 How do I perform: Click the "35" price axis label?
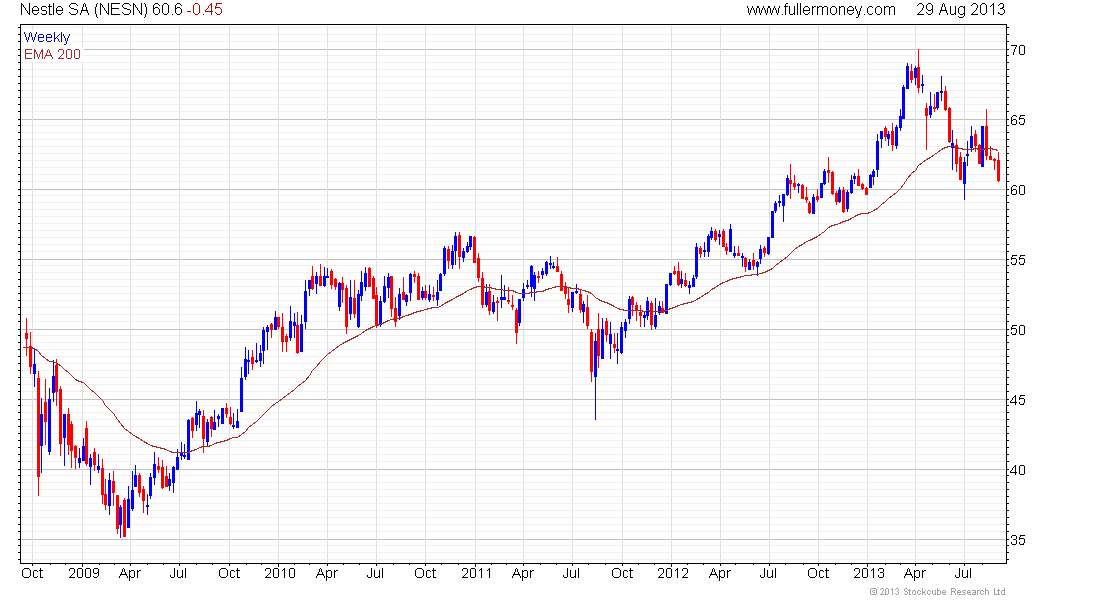point(1017,540)
